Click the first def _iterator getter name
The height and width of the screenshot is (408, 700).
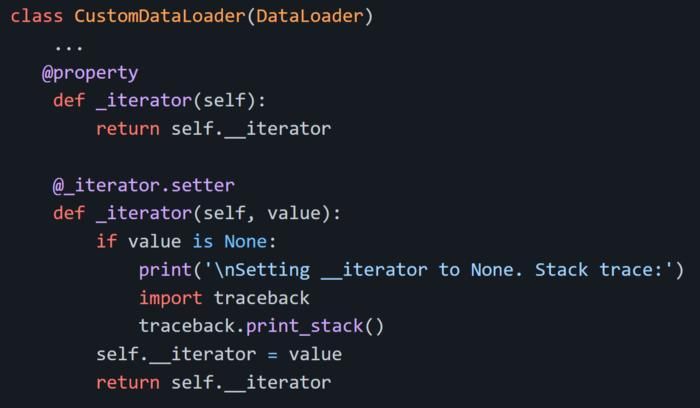(x=144, y=101)
